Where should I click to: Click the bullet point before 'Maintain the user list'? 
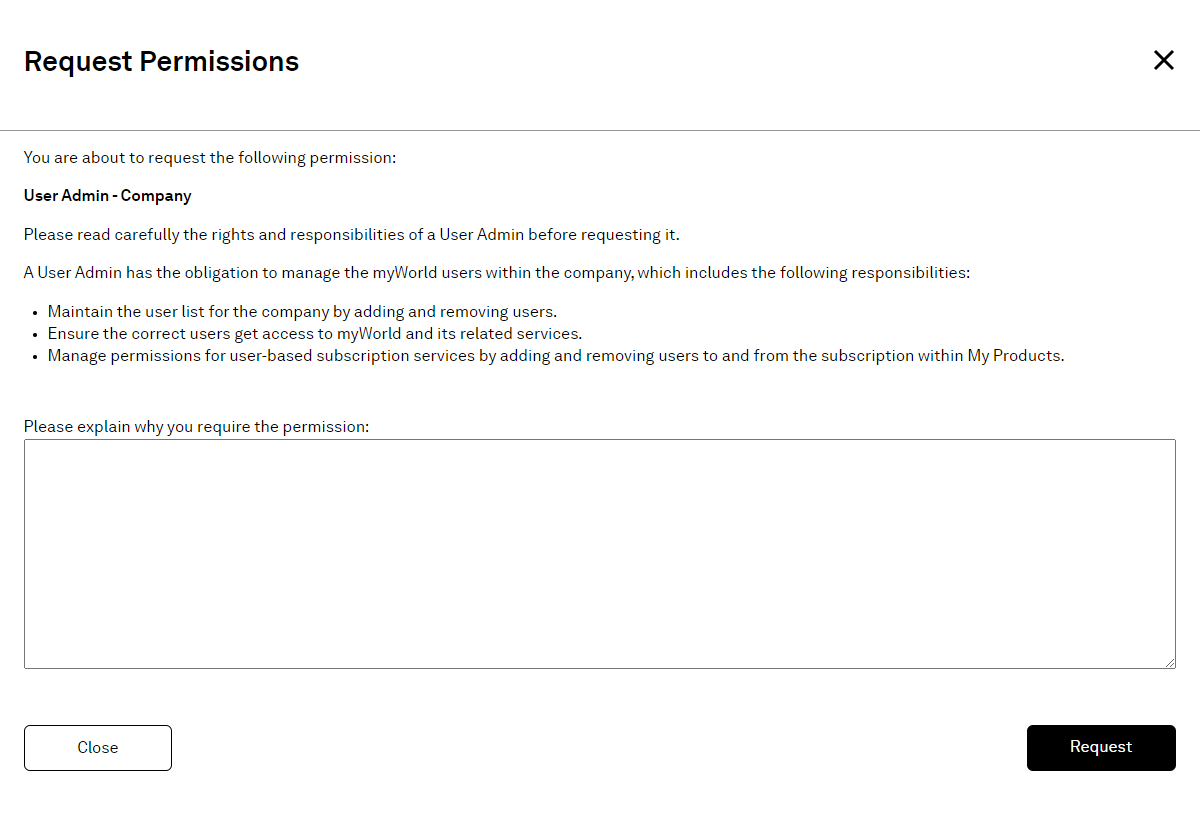35,313
